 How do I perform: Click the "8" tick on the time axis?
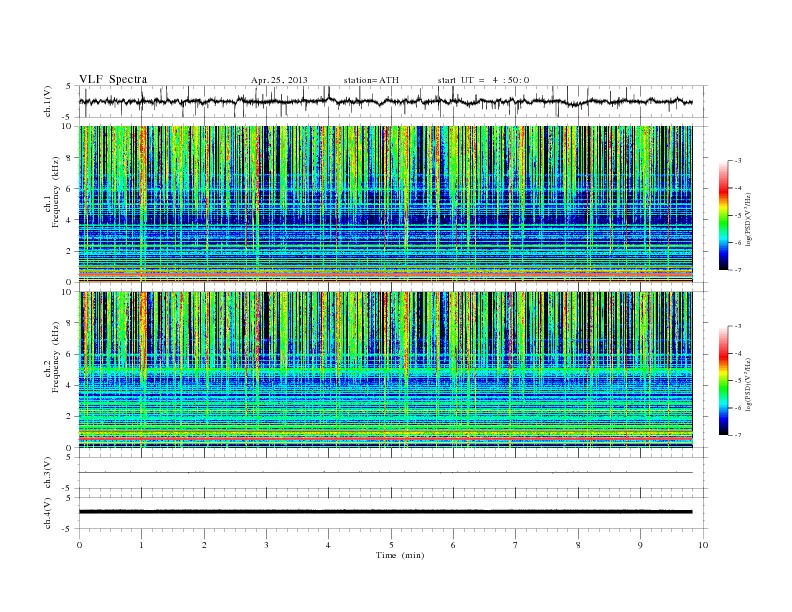(x=578, y=545)
